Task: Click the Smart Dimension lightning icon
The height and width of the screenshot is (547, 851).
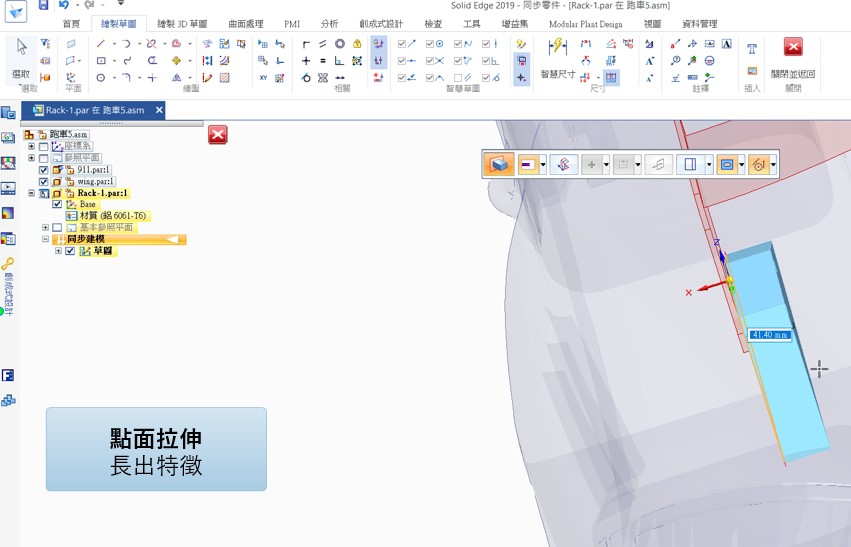Action: pyautogui.click(x=557, y=47)
